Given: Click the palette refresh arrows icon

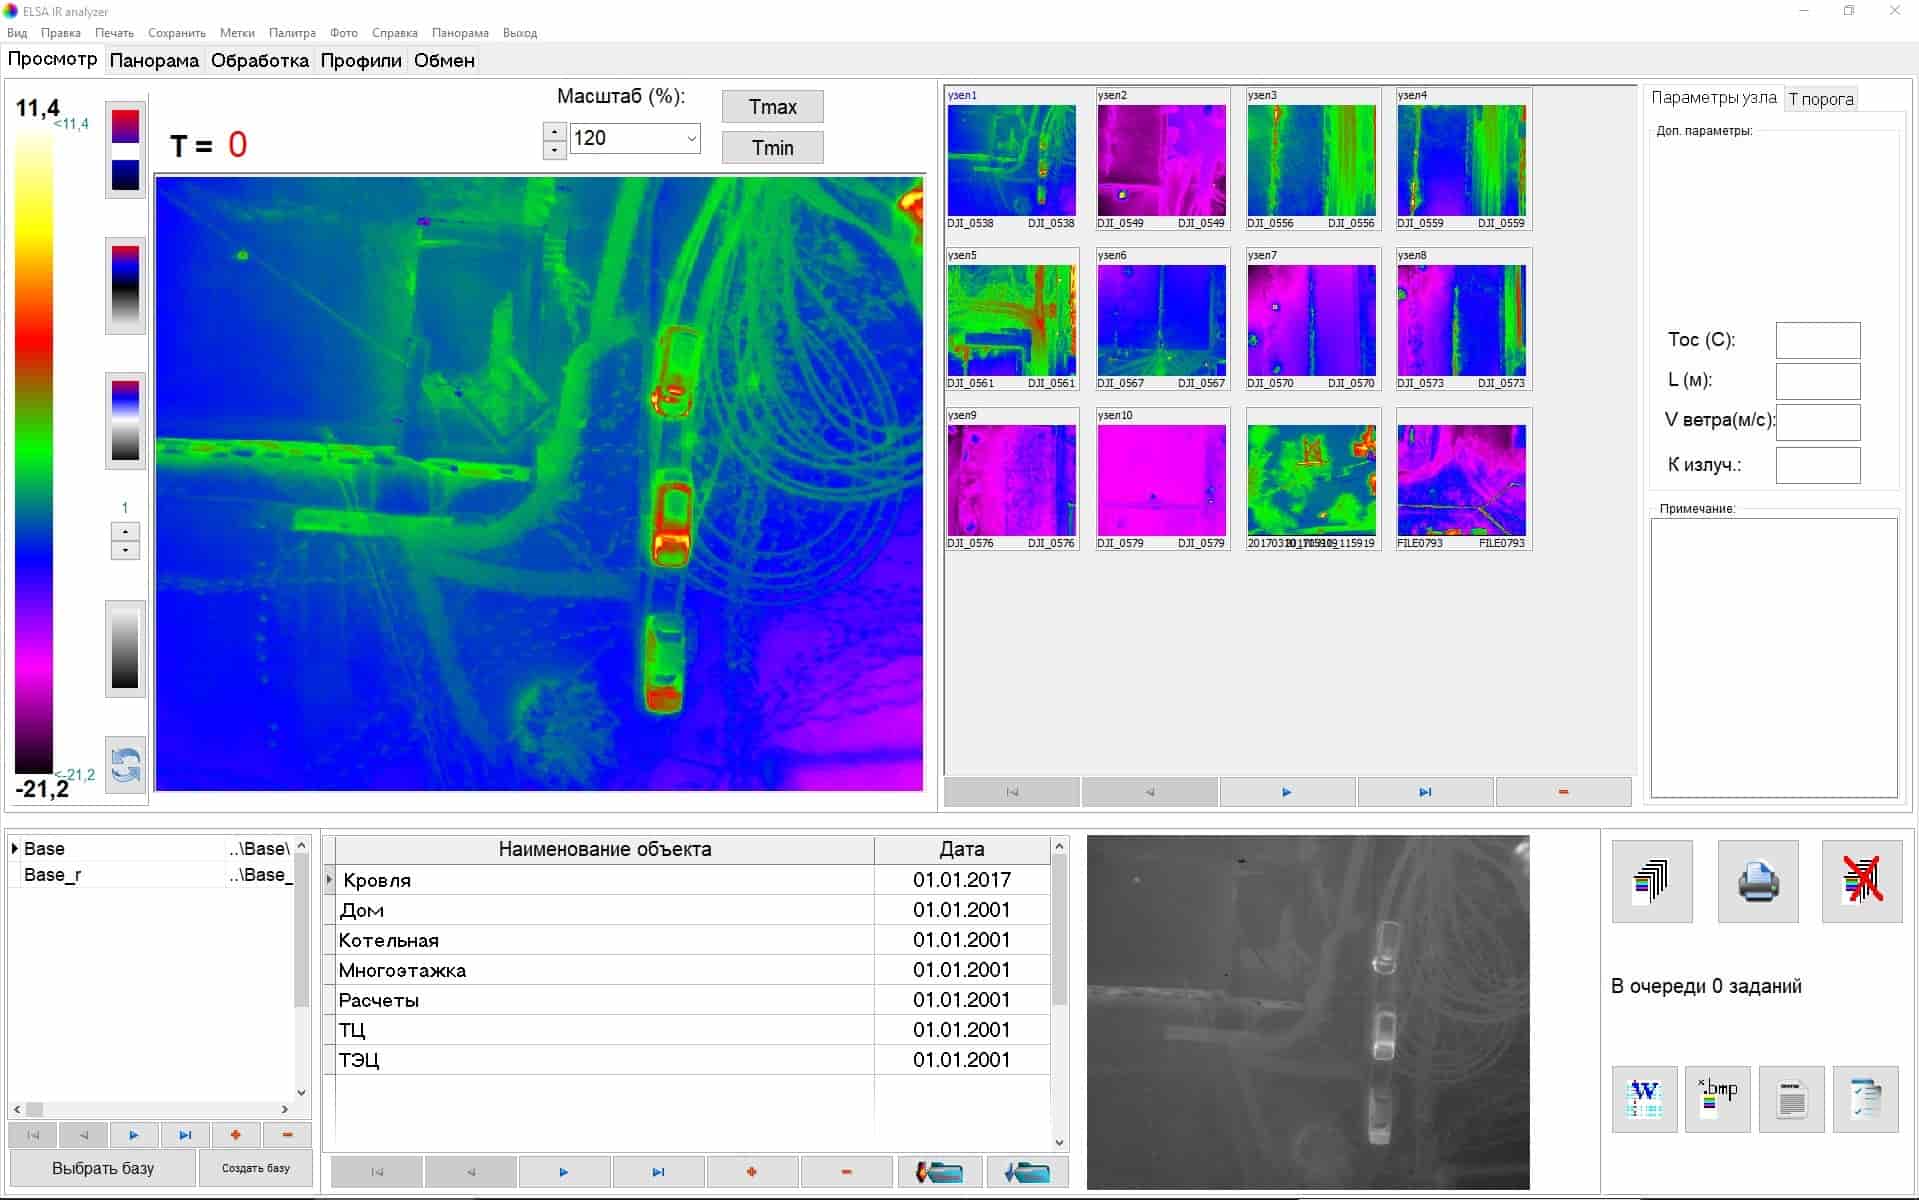Looking at the screenshot, I should click(x=126, y=766).
